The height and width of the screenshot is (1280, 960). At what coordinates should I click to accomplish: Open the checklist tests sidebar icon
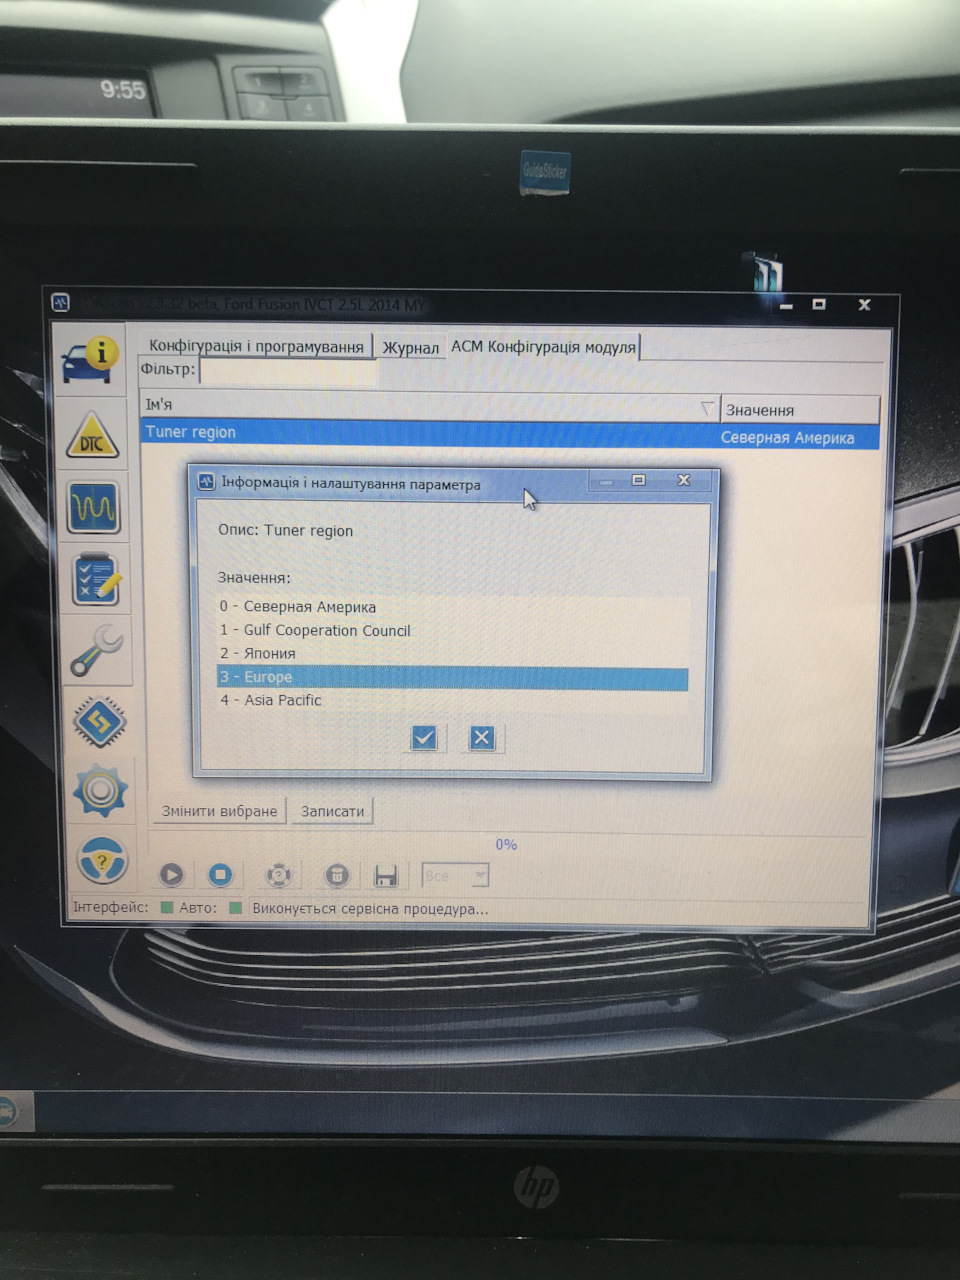96,580
